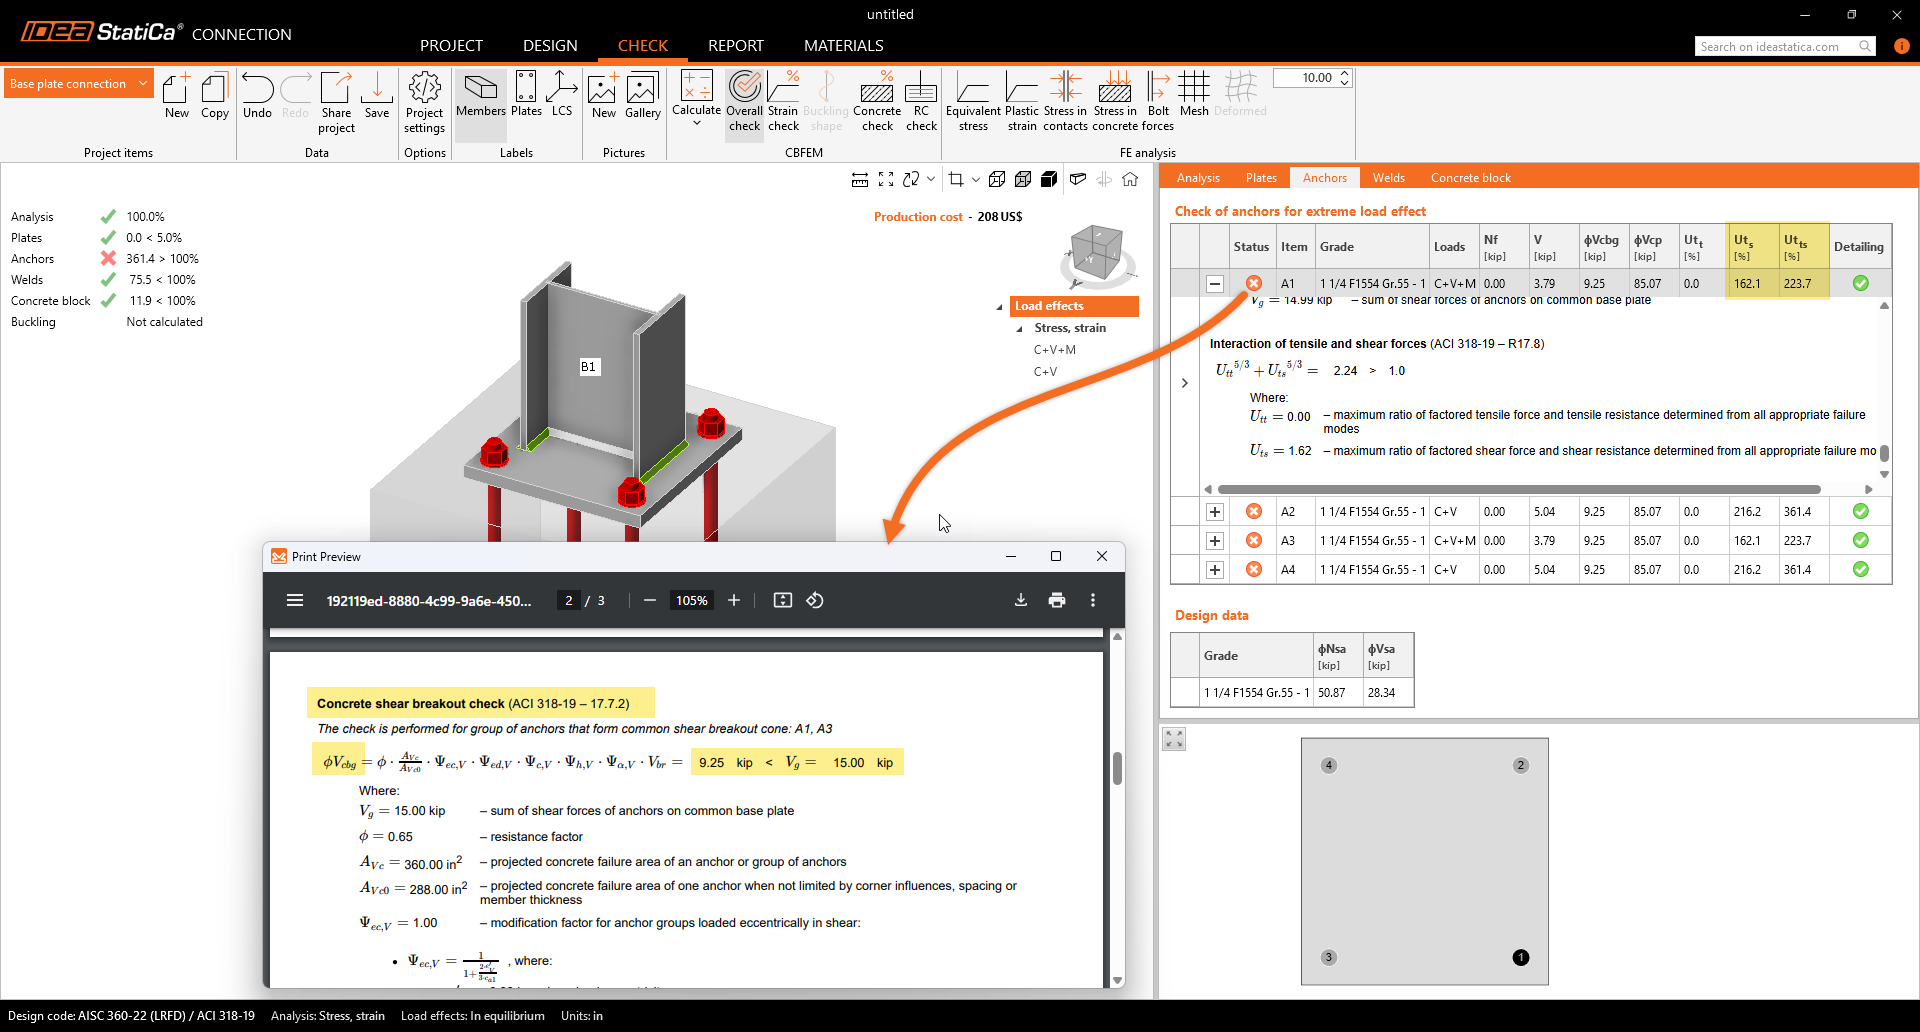
Task: Open Project settings
Action: 424,100
